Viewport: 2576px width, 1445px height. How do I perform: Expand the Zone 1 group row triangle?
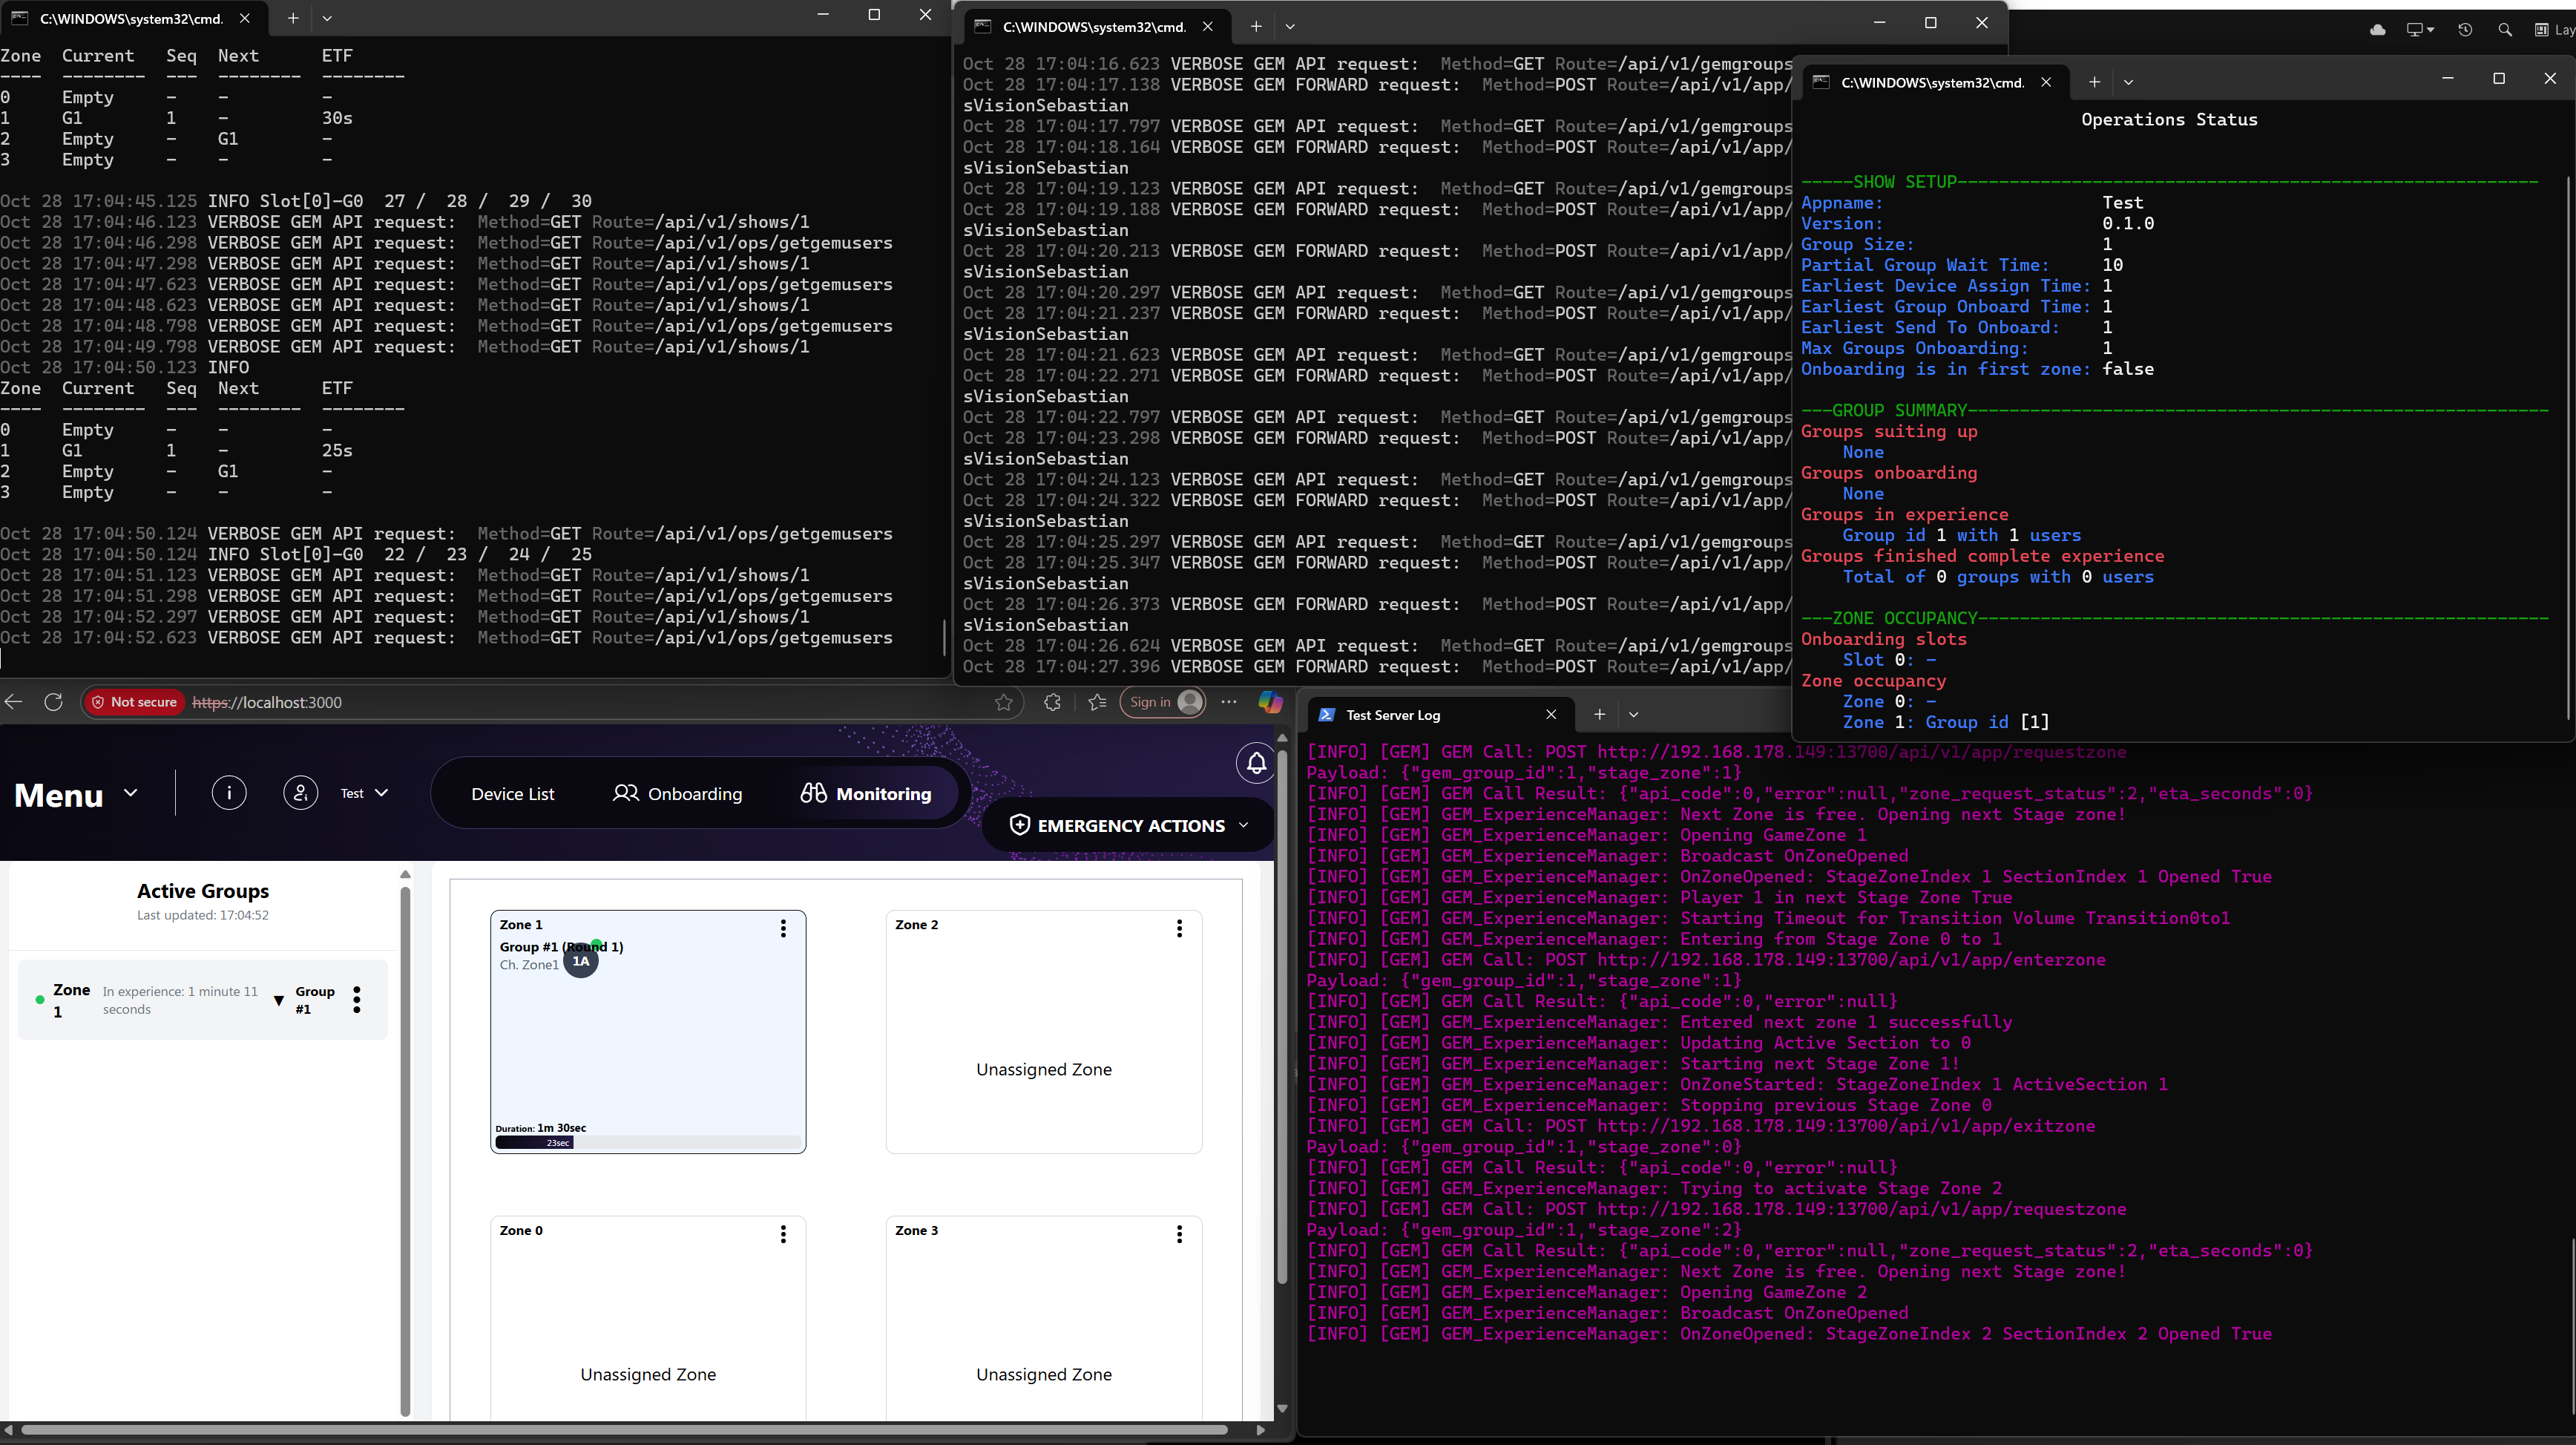pyautogui.click(x=278, y=1000)
